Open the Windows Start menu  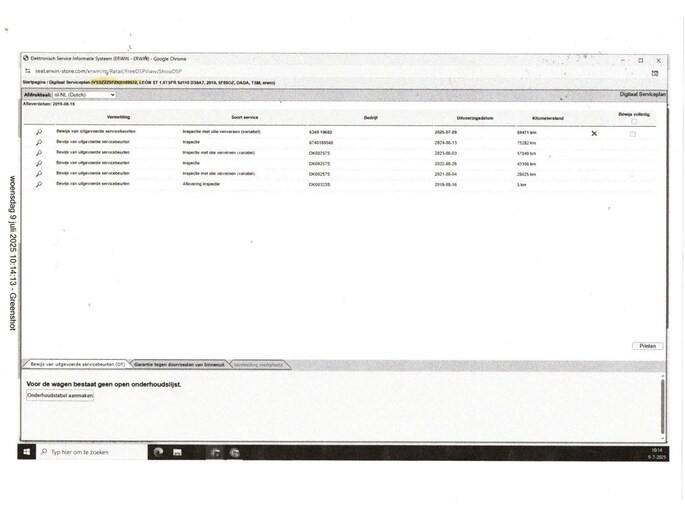coord(27,452)
